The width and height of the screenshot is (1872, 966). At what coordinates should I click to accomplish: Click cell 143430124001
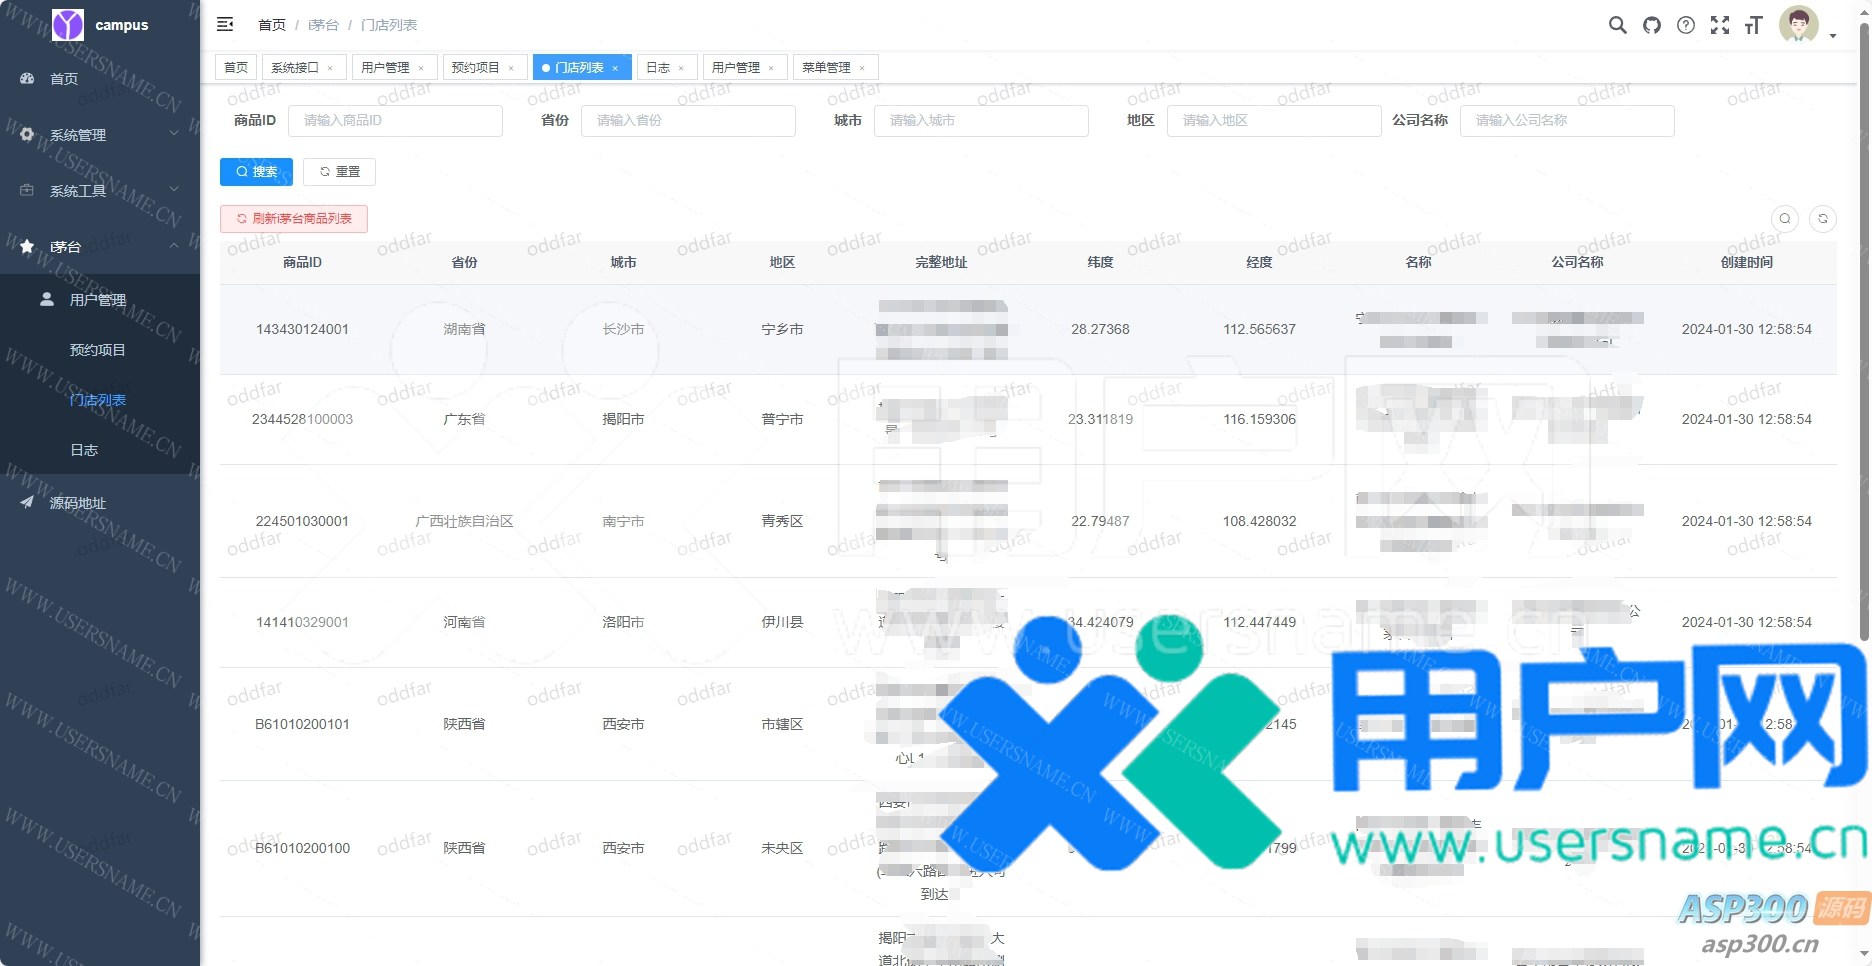[302, 329]
